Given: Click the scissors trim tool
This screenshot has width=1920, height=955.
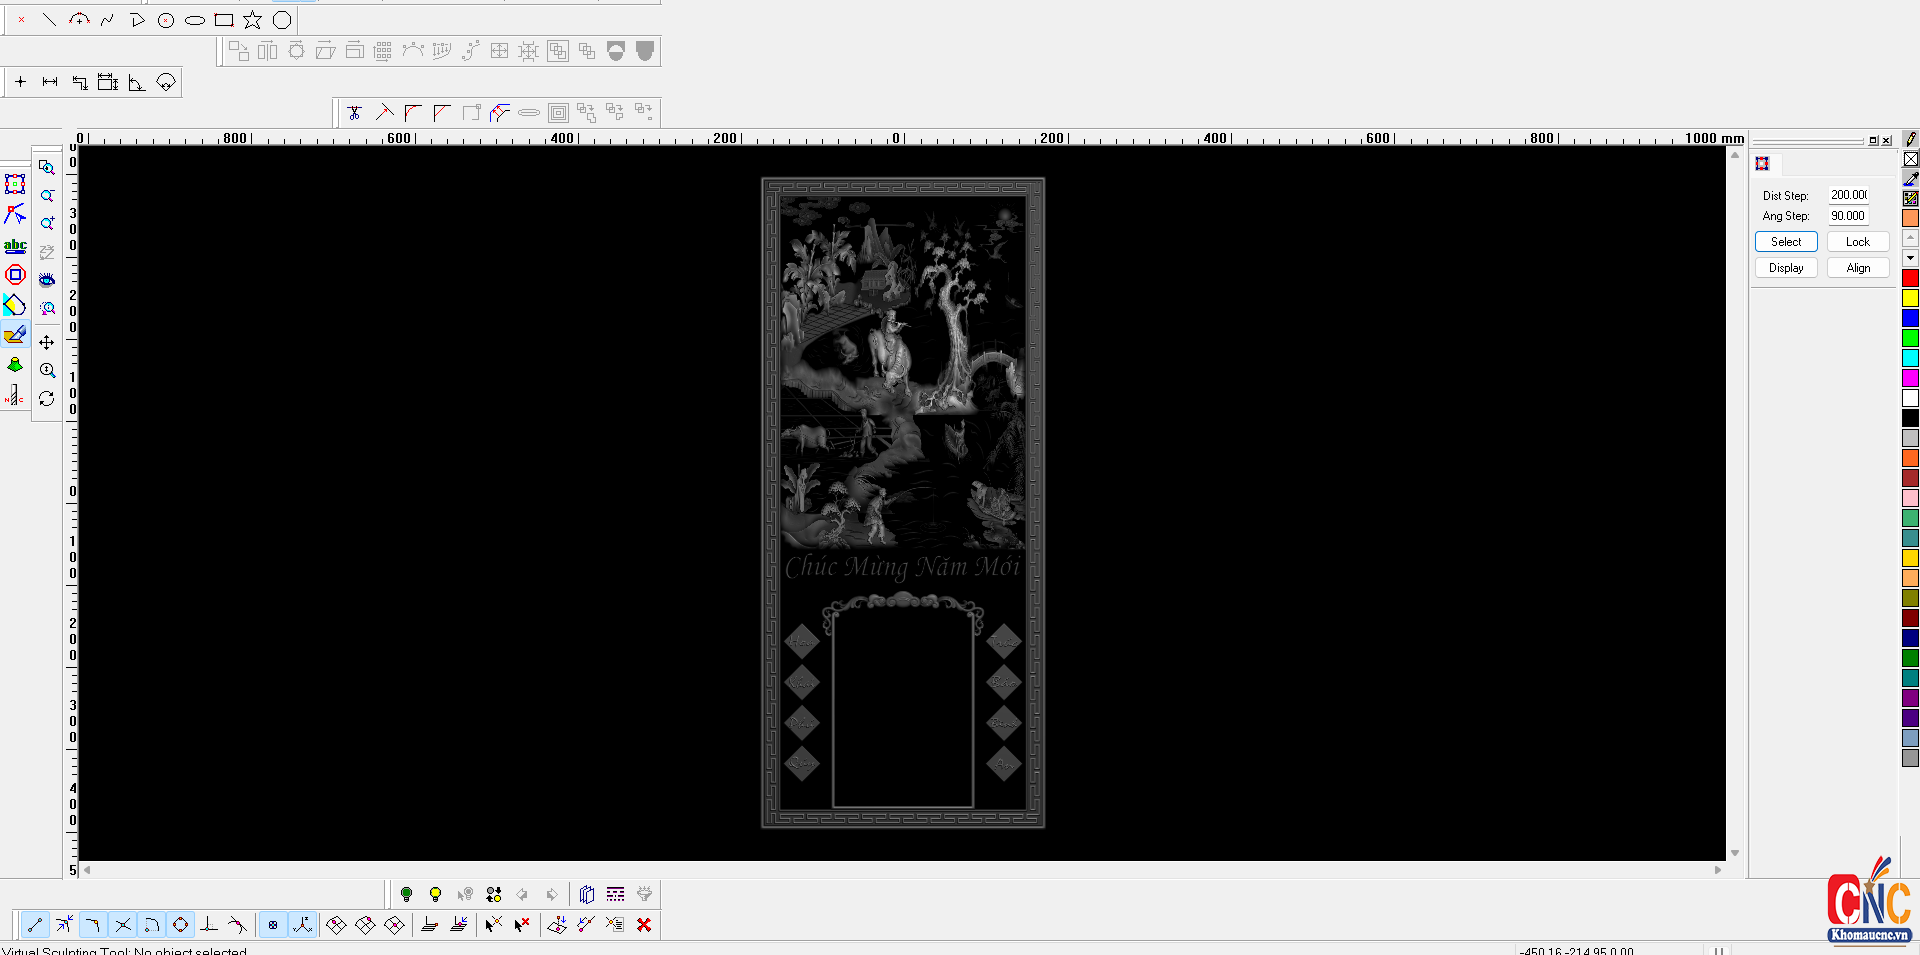Looking at the screenshot, I should [354, 113].
